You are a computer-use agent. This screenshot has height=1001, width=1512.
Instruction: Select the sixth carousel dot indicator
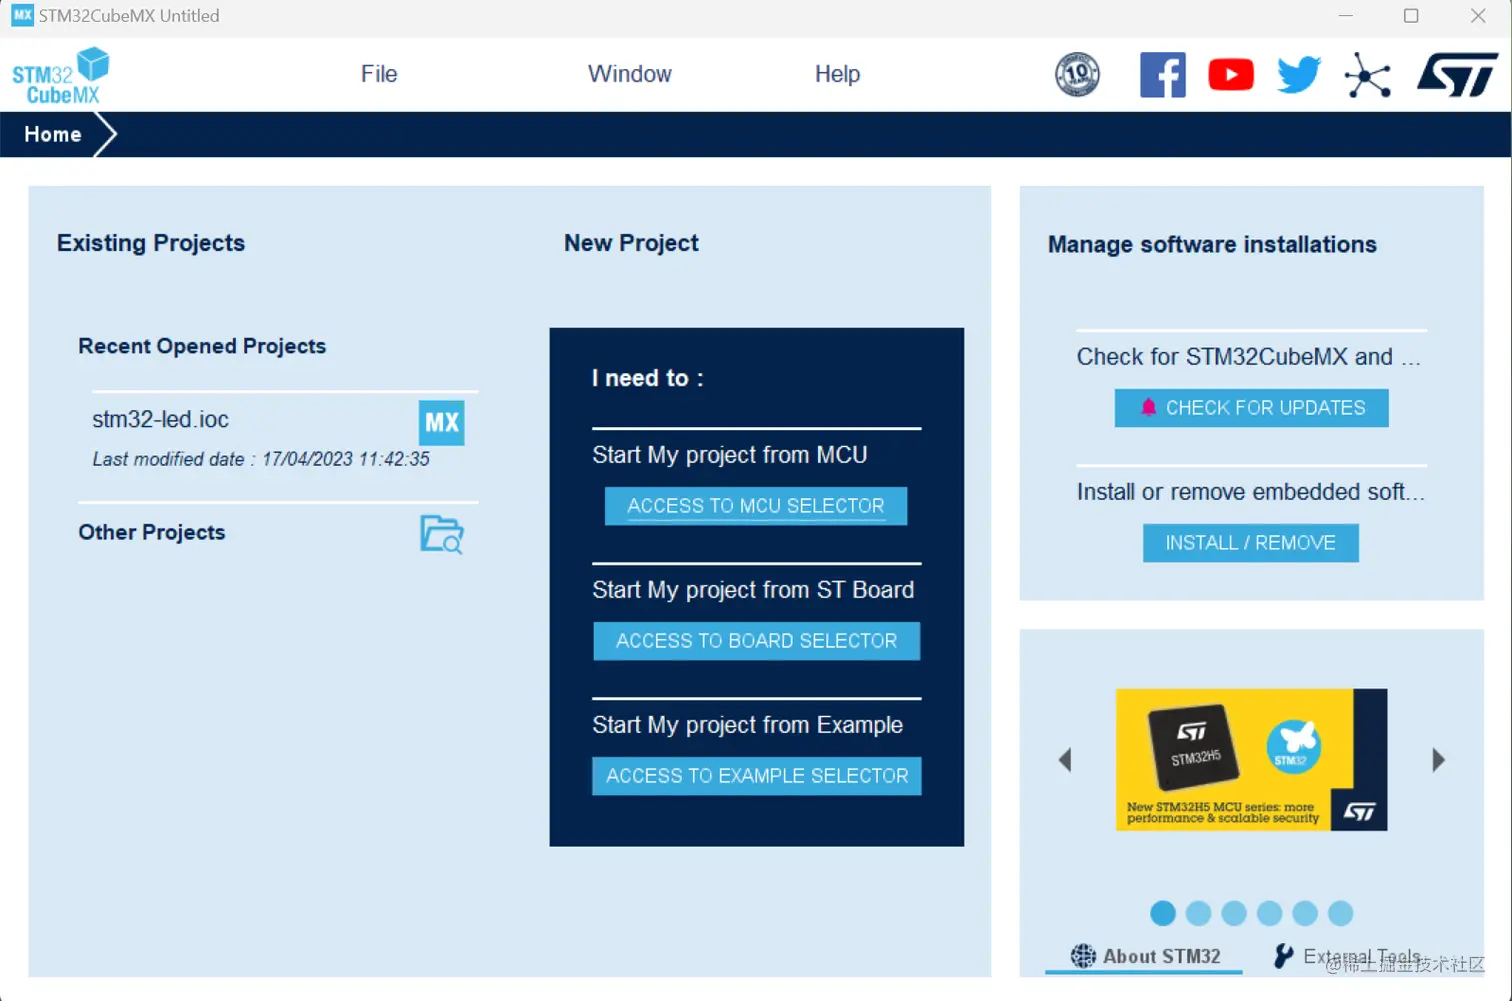pyautogui.click(x=1341, y=913)
